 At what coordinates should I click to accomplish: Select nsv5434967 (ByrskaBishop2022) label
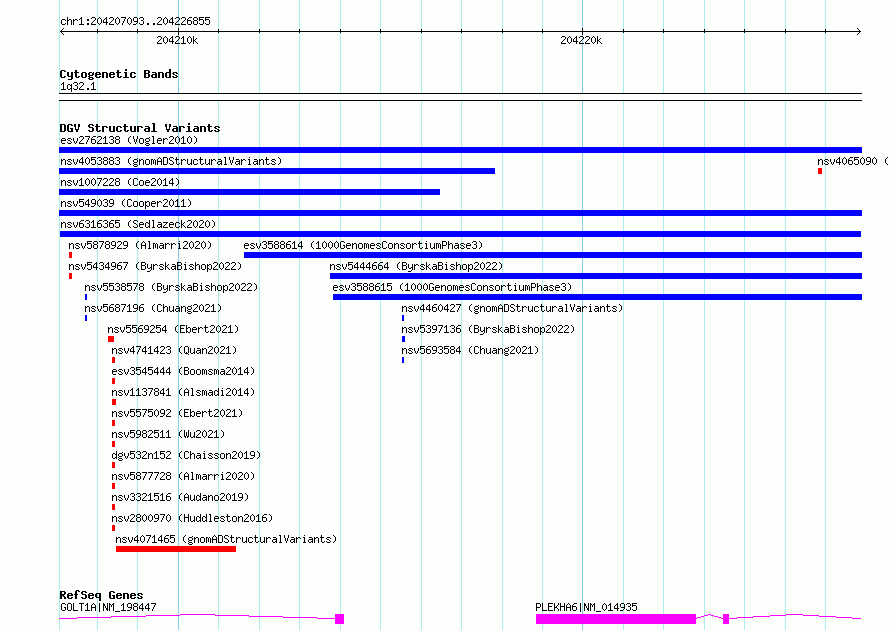(x=155, y=266)
